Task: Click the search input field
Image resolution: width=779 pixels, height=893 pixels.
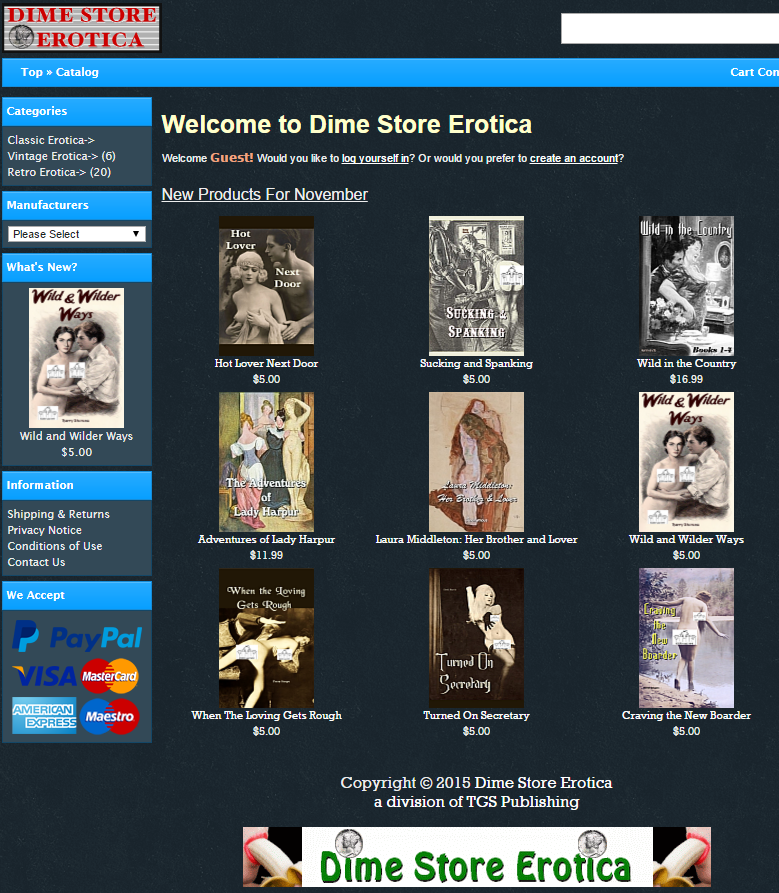Action: coord(668,29)
